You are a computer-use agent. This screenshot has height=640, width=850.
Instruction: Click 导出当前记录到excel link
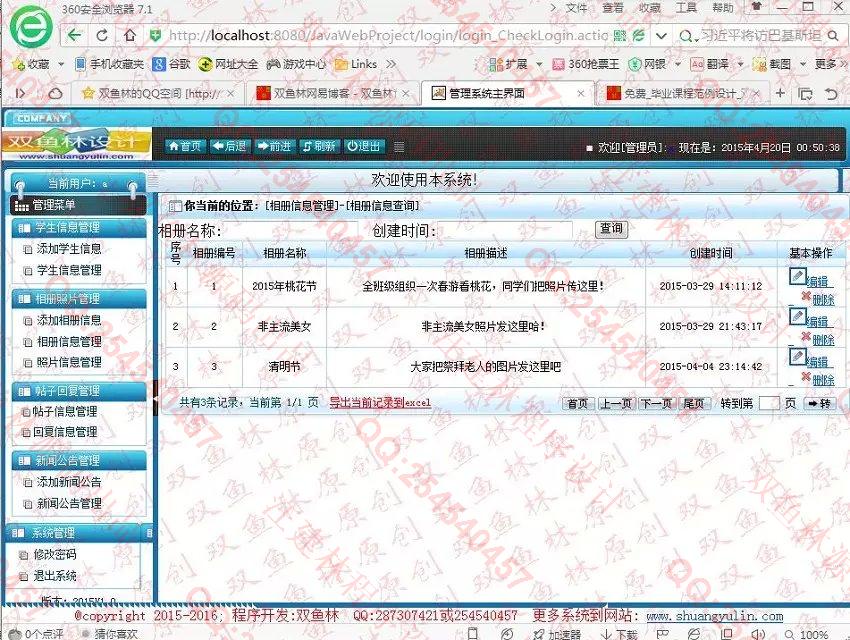(380, 403)
